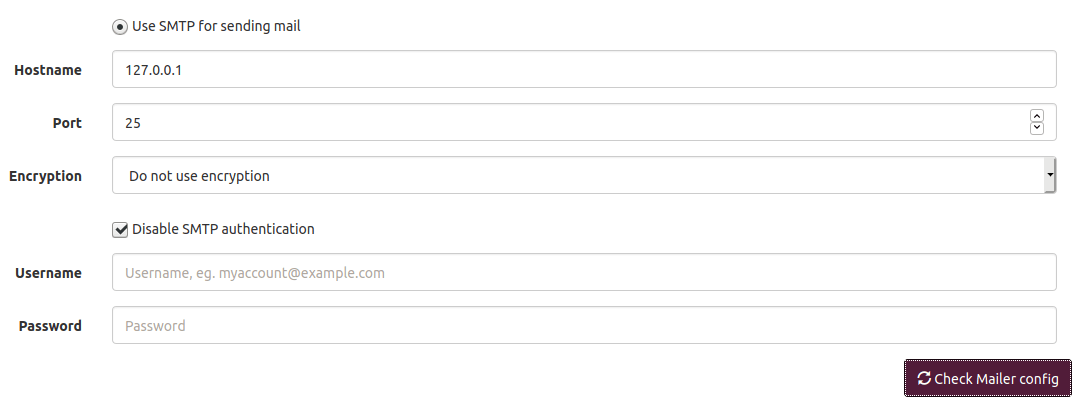Viewport: 1092px width, 410px height.
Task: Click the 'Disable SMTP authentication' label text
Action: click(x=224, y=229)
